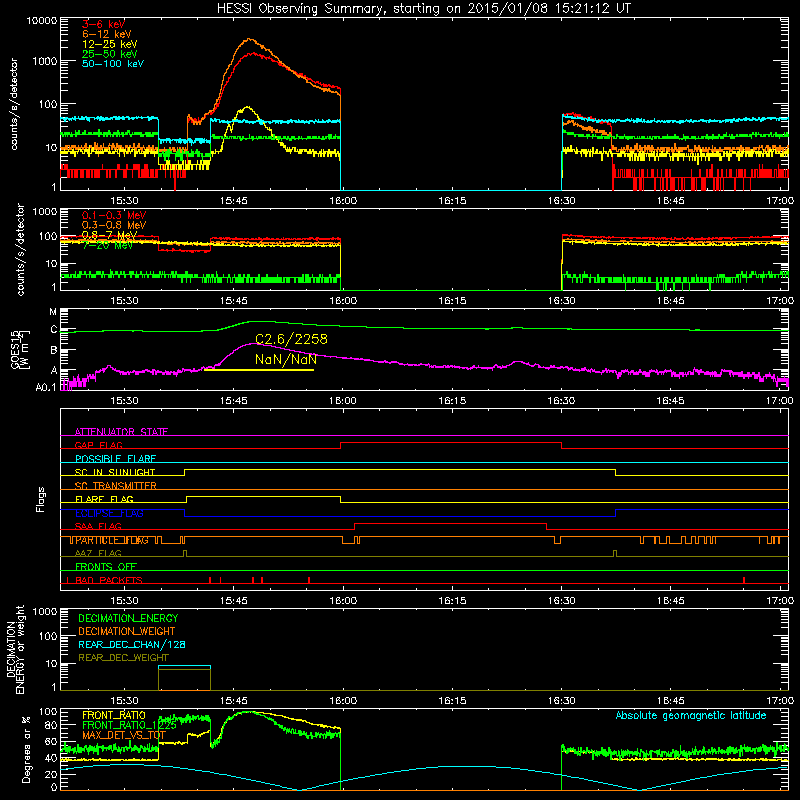
Task: Click the Flags axis label
Action: [x=40, y=499]
